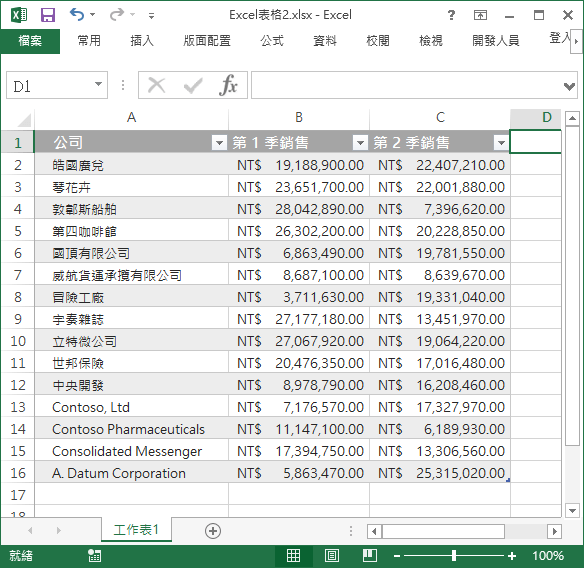Click the Cancel X icon in formula bar

point(156,85)
